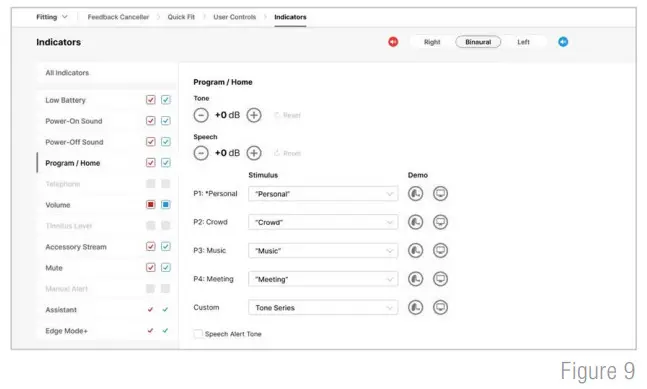The width and height of the screenshot is (647, 389).
Task: Toggle the blue Volume checkbox
Action: [x=165, y=205]
